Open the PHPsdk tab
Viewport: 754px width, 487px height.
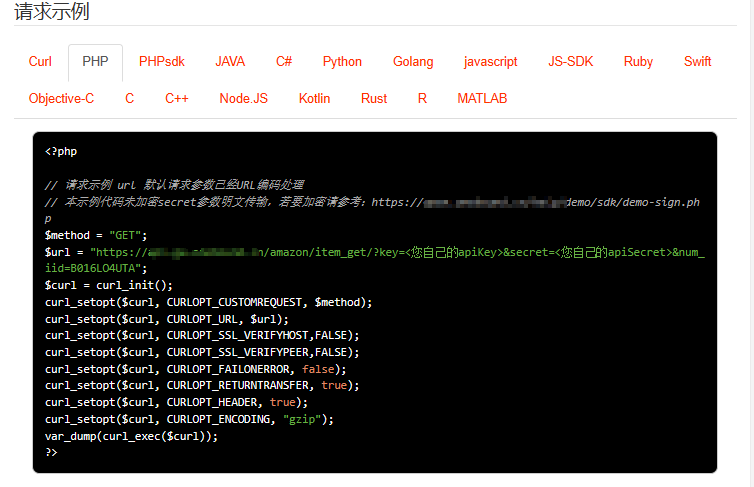click(162, 62)
